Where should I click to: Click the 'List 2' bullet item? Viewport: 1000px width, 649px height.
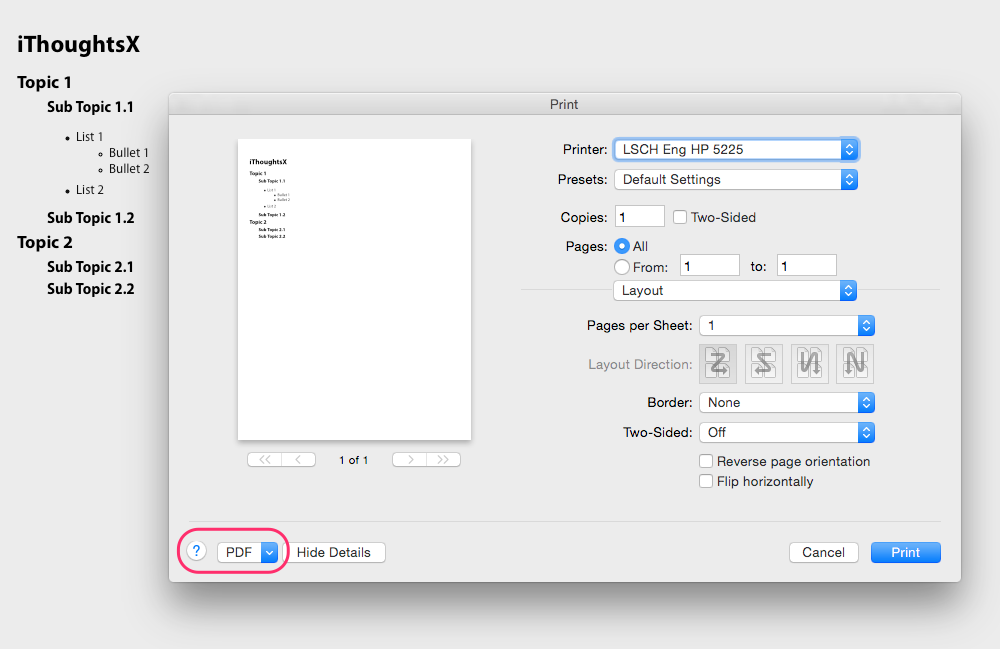click(x=90, y=190)
